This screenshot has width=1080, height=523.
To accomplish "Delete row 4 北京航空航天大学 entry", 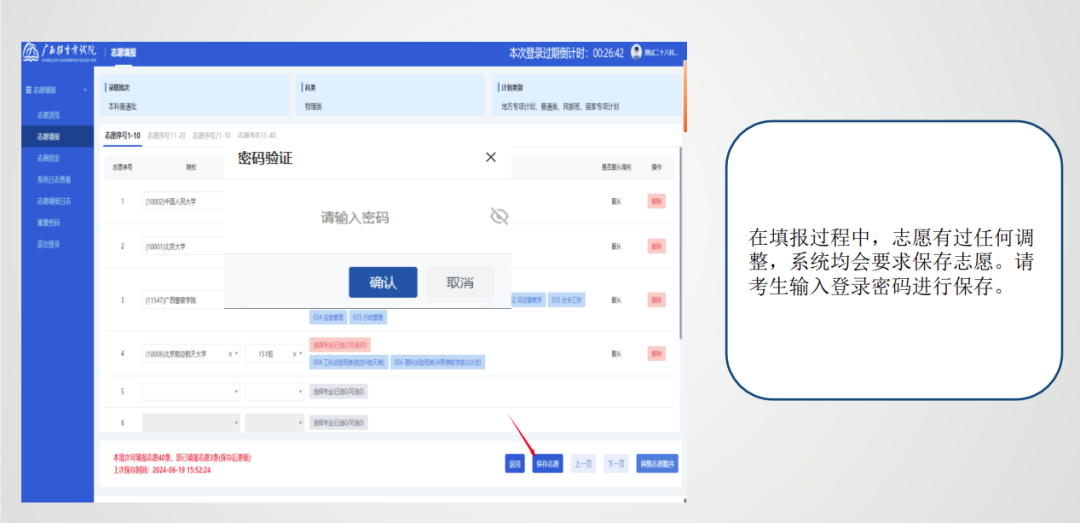I will point(656,353).
